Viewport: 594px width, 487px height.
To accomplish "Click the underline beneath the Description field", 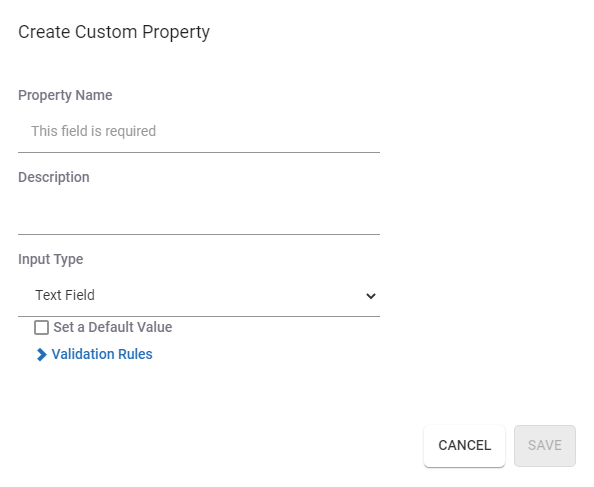I will (199, 234).
